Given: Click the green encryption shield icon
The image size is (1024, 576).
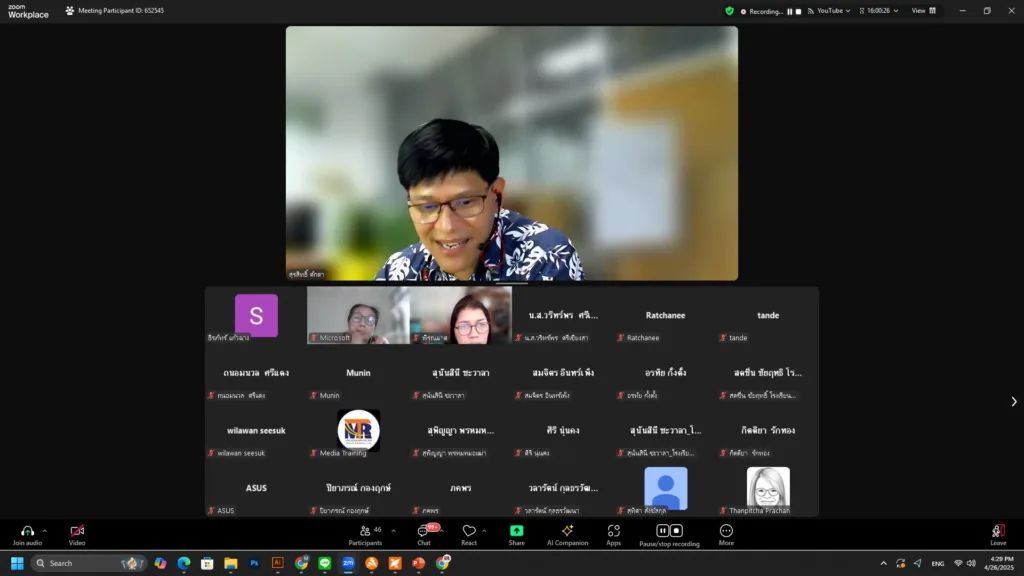Looking at the screenshot, I should pos(730,11).
